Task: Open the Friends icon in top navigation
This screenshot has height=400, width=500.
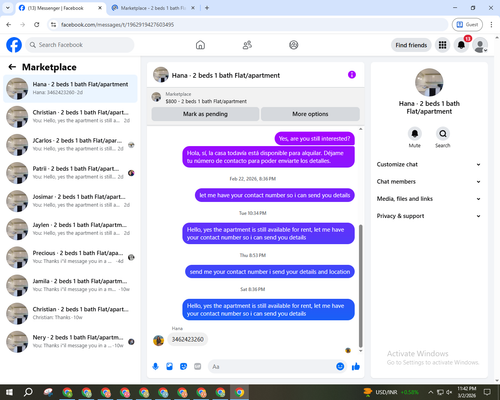Action: click(x=247, y=45)
